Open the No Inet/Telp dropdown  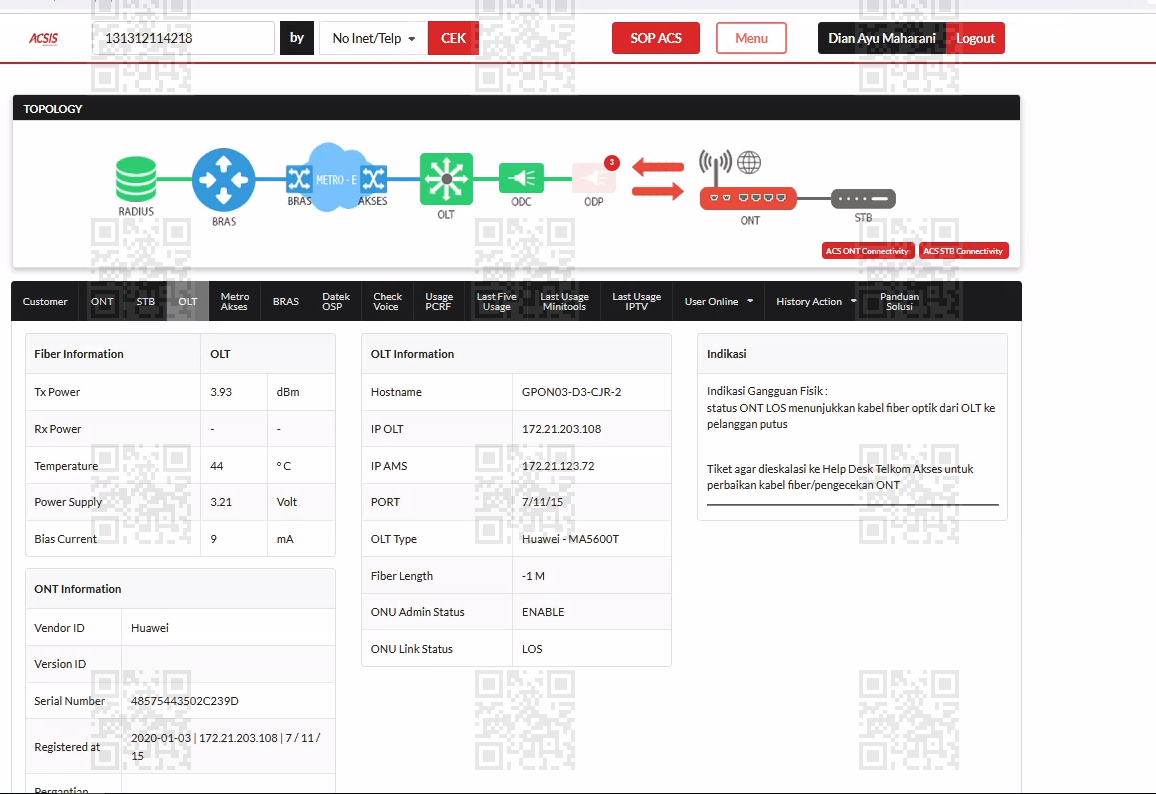point(373,38)
